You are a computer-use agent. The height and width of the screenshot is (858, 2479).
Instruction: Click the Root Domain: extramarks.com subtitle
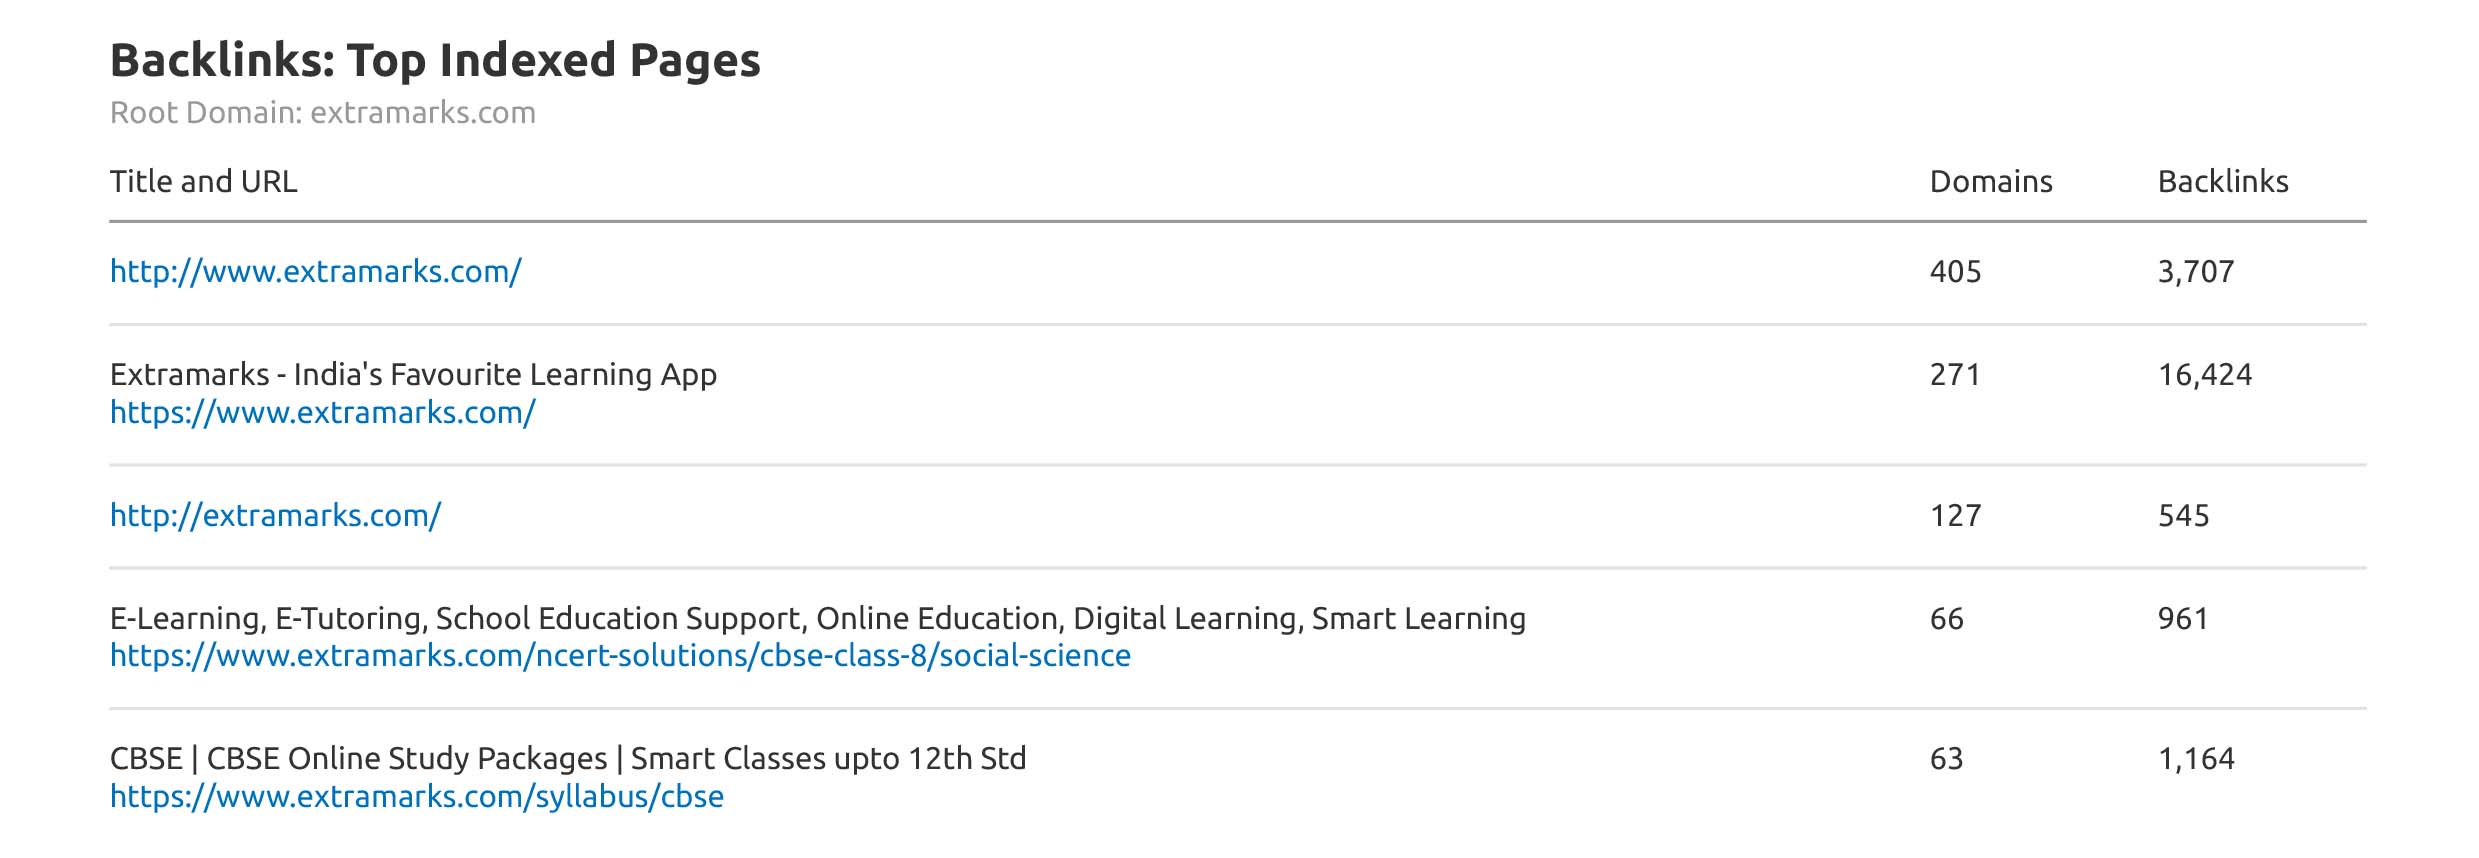322,113
